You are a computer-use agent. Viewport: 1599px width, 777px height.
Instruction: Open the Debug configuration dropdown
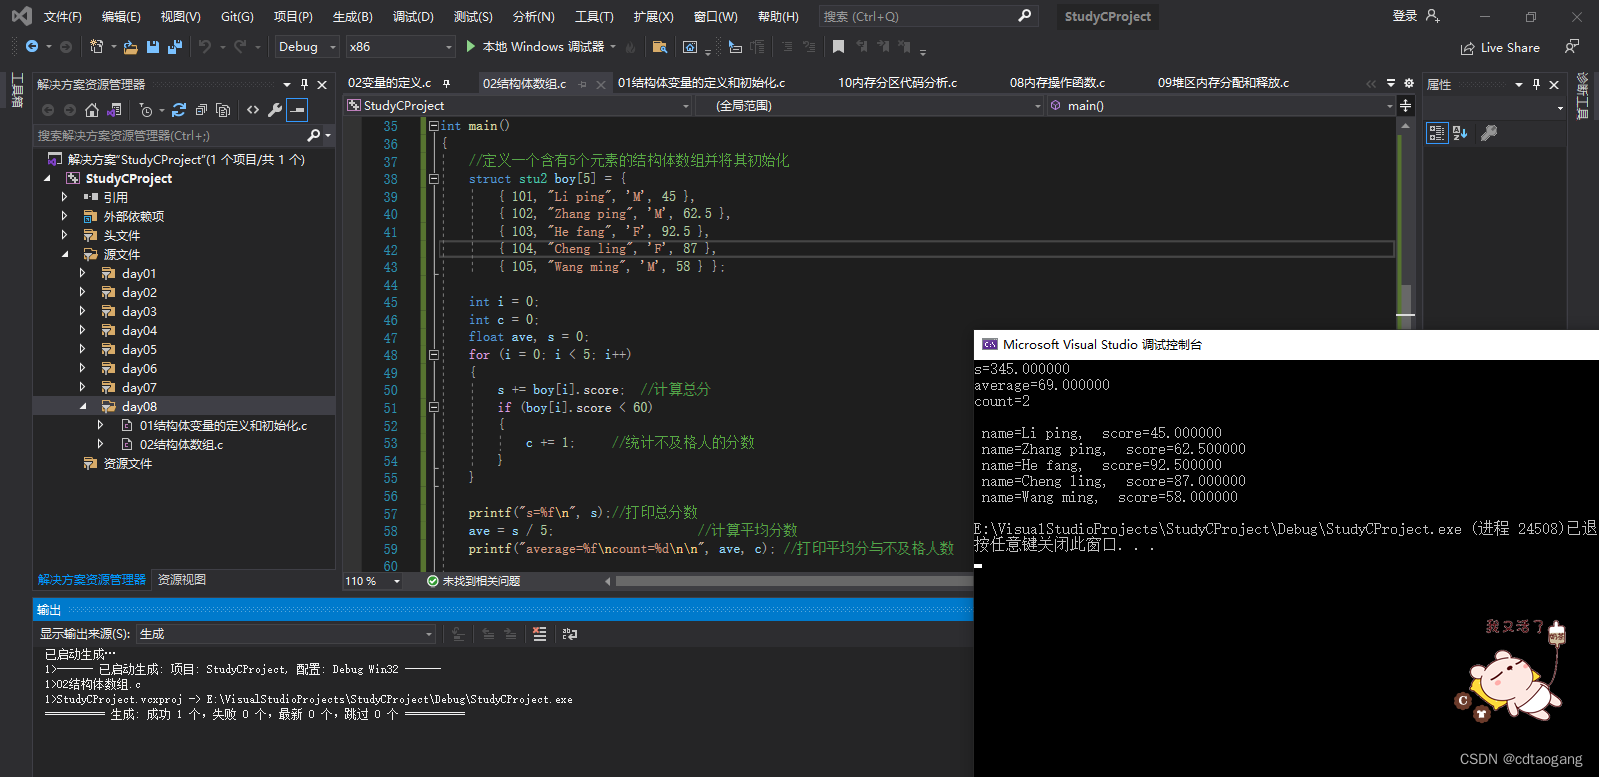(x=307, y=47)
